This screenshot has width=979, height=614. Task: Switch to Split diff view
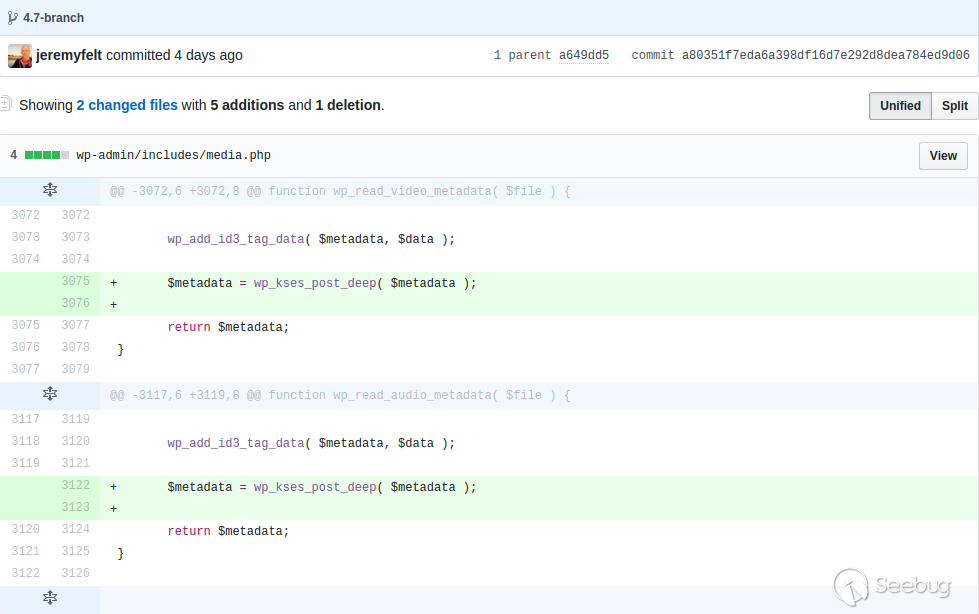[x=954, y=106]
